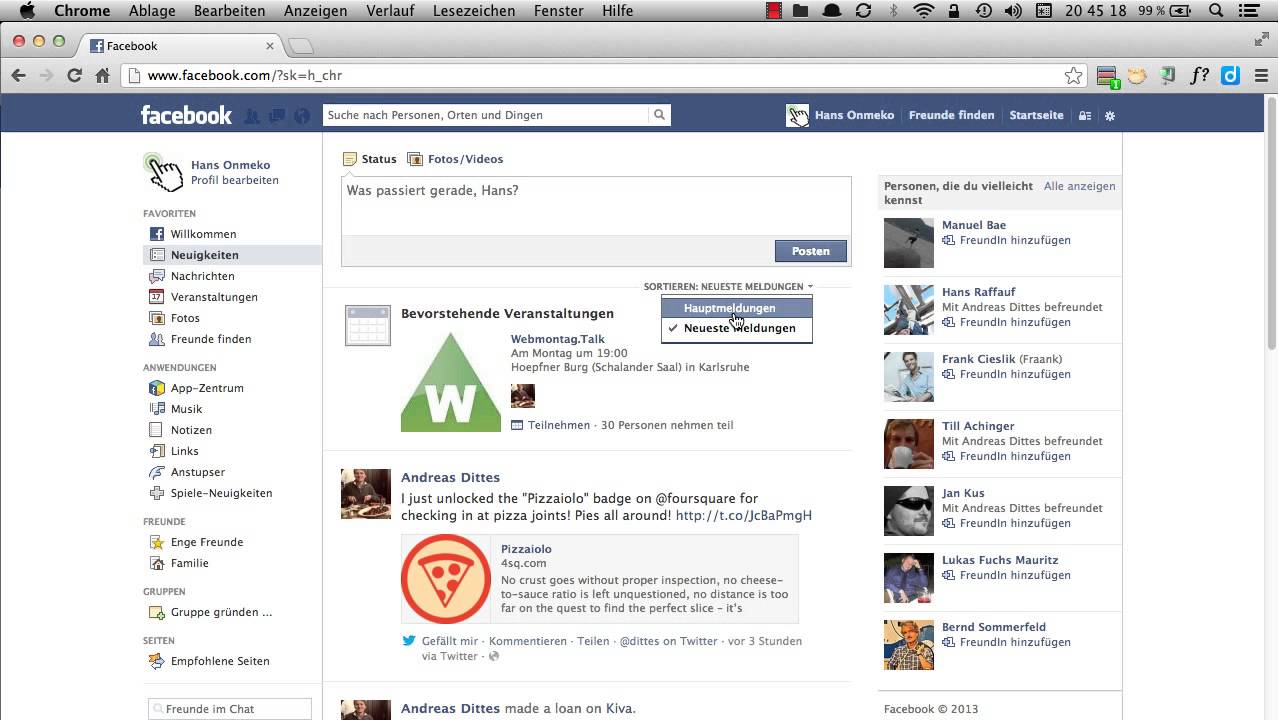Open Spotlight search in menu bar
This screenshot has height=720, width=1278.
pos(1217,11)
